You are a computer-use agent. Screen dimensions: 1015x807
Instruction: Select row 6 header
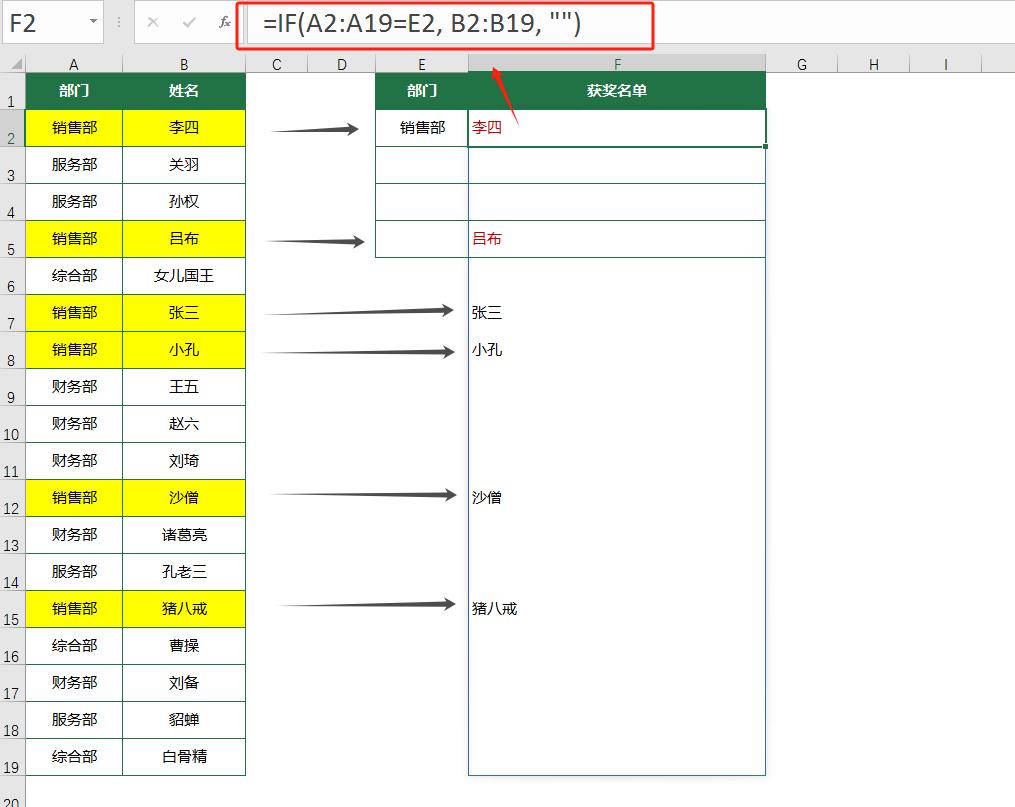[12, 276]
